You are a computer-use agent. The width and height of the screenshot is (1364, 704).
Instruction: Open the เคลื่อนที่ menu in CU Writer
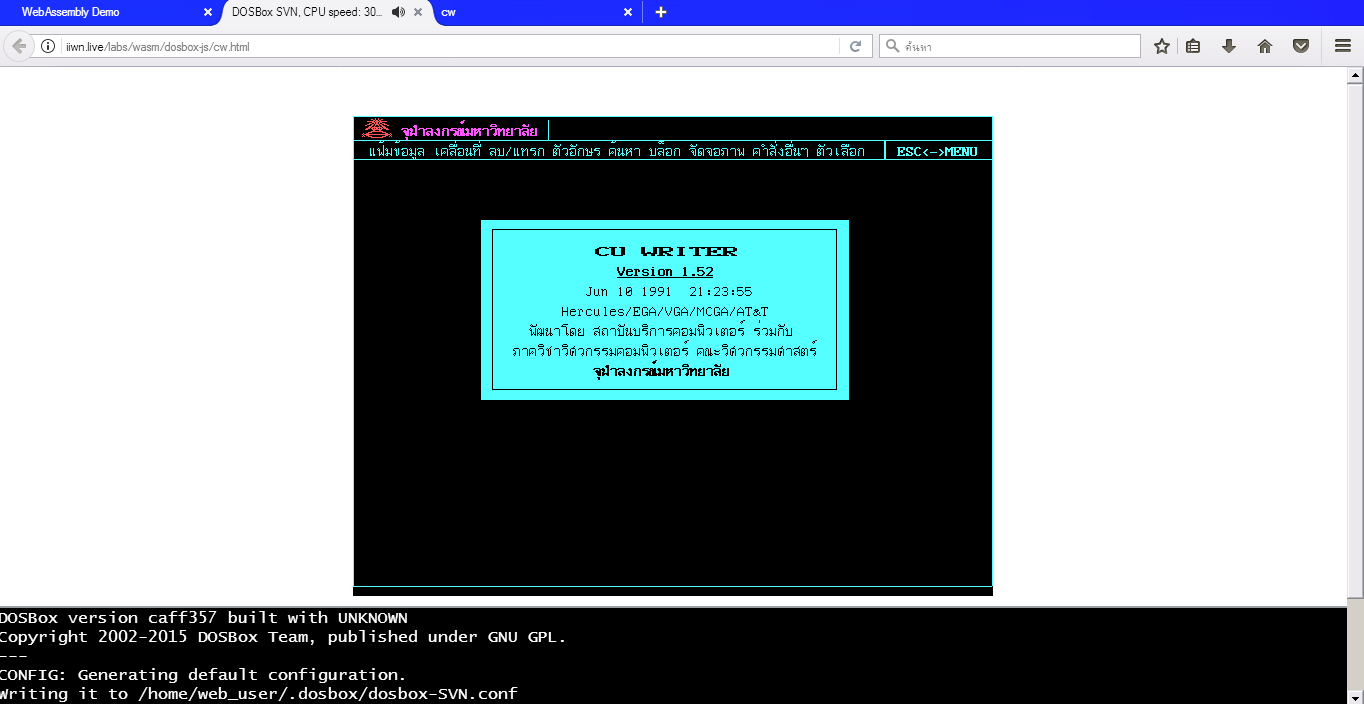click(459, 151)
